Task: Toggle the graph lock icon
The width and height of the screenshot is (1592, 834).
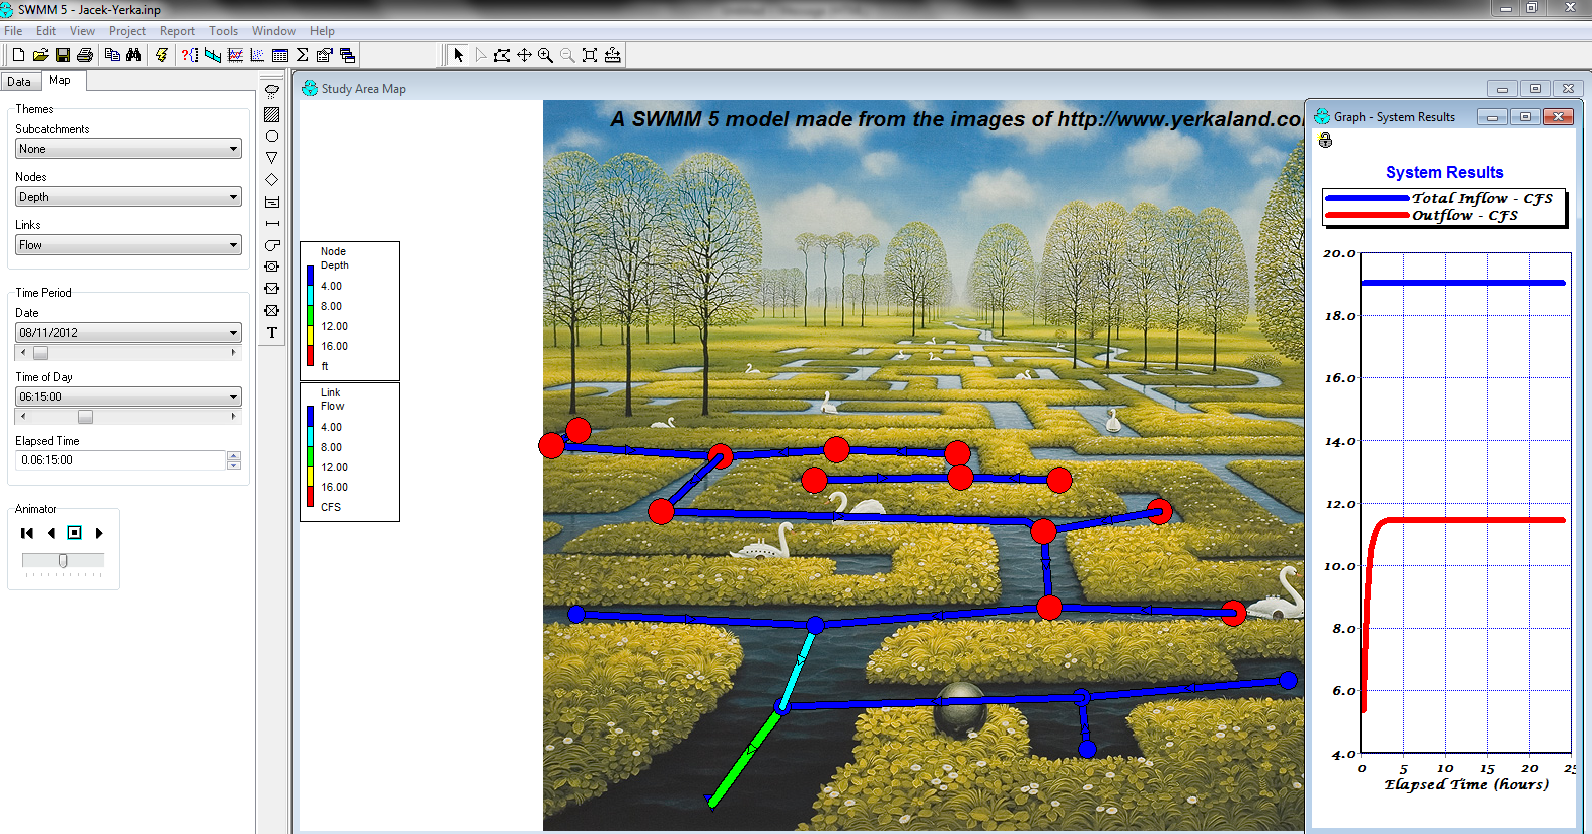Action: pyautogui.click(x=1325, y=140)
